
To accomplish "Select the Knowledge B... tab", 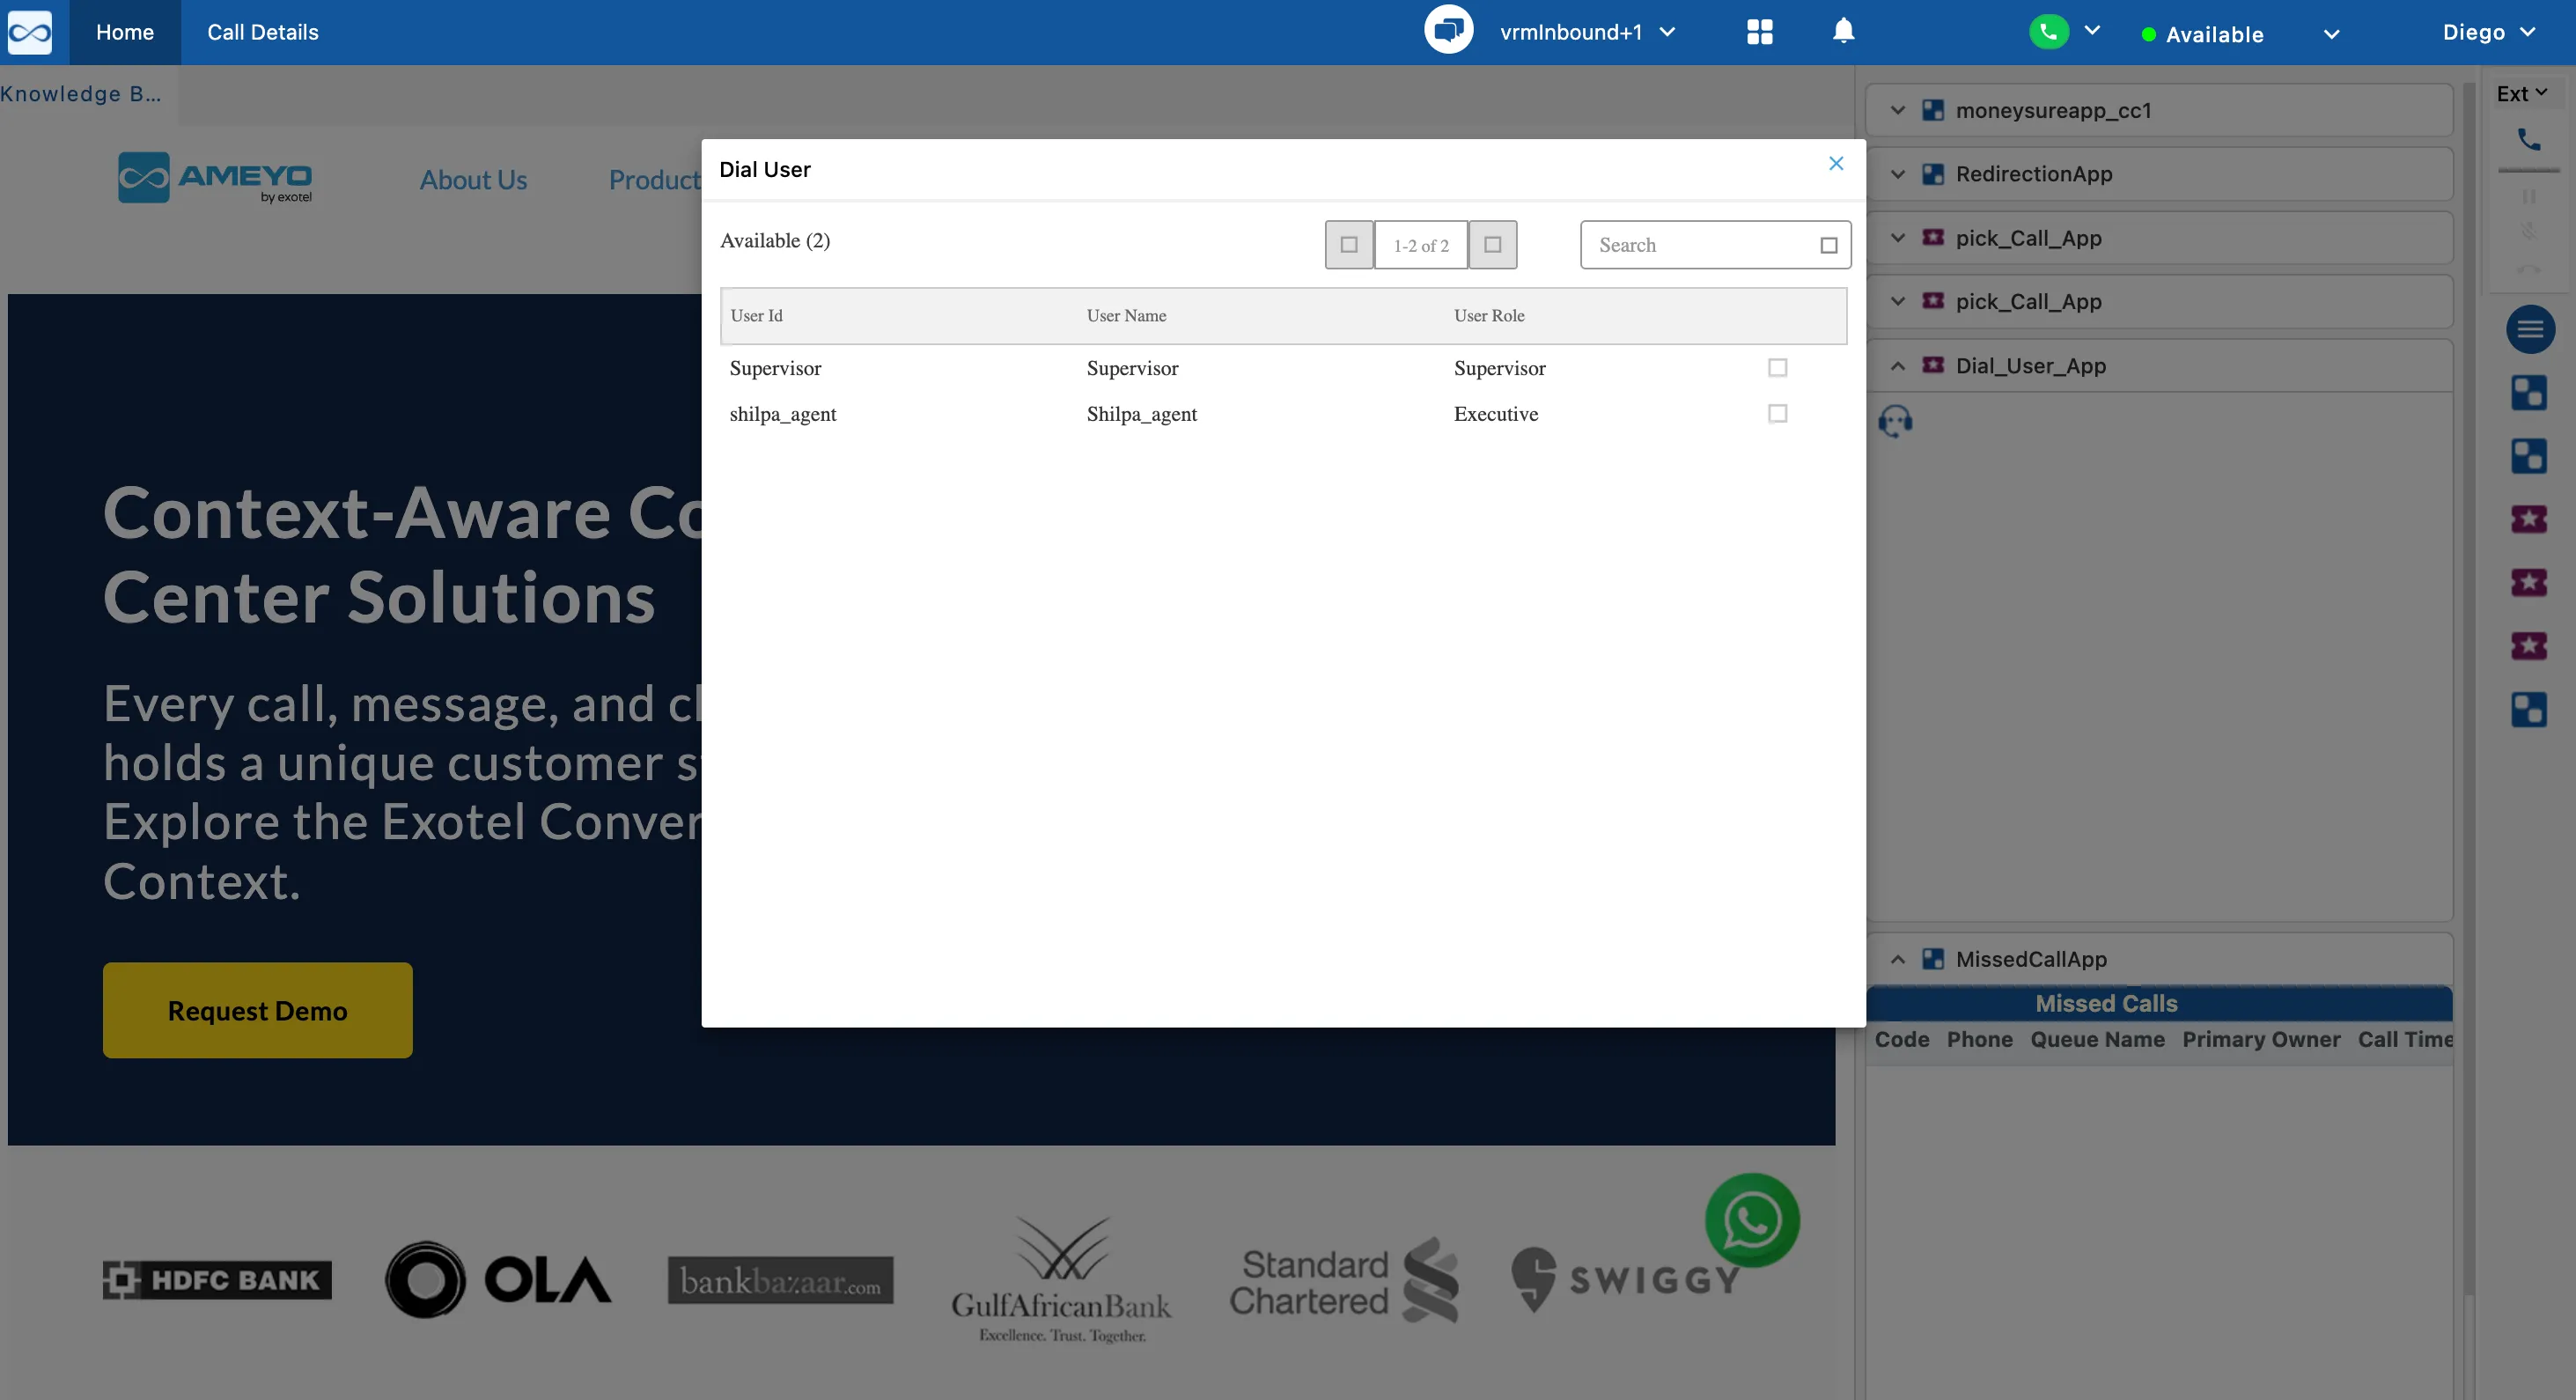I will click(x=81, y=94).
